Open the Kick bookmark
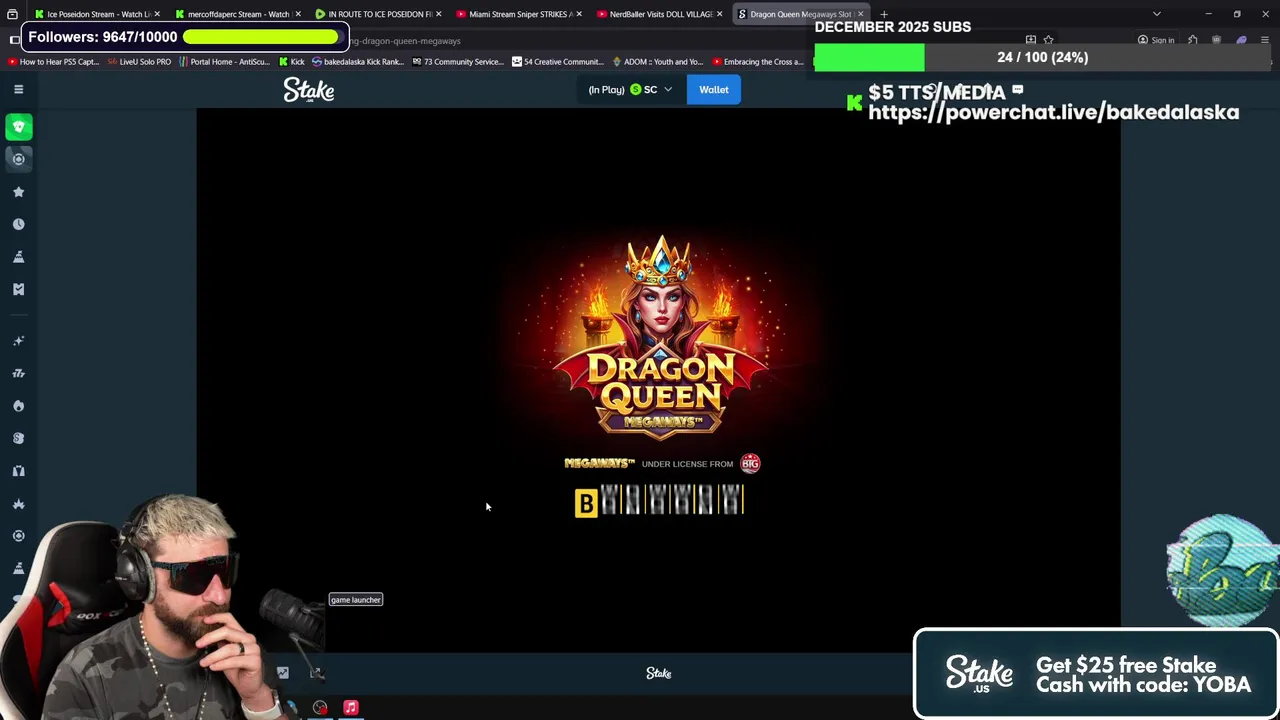Viewport: 1280px width, 720px height. (290, 62)
